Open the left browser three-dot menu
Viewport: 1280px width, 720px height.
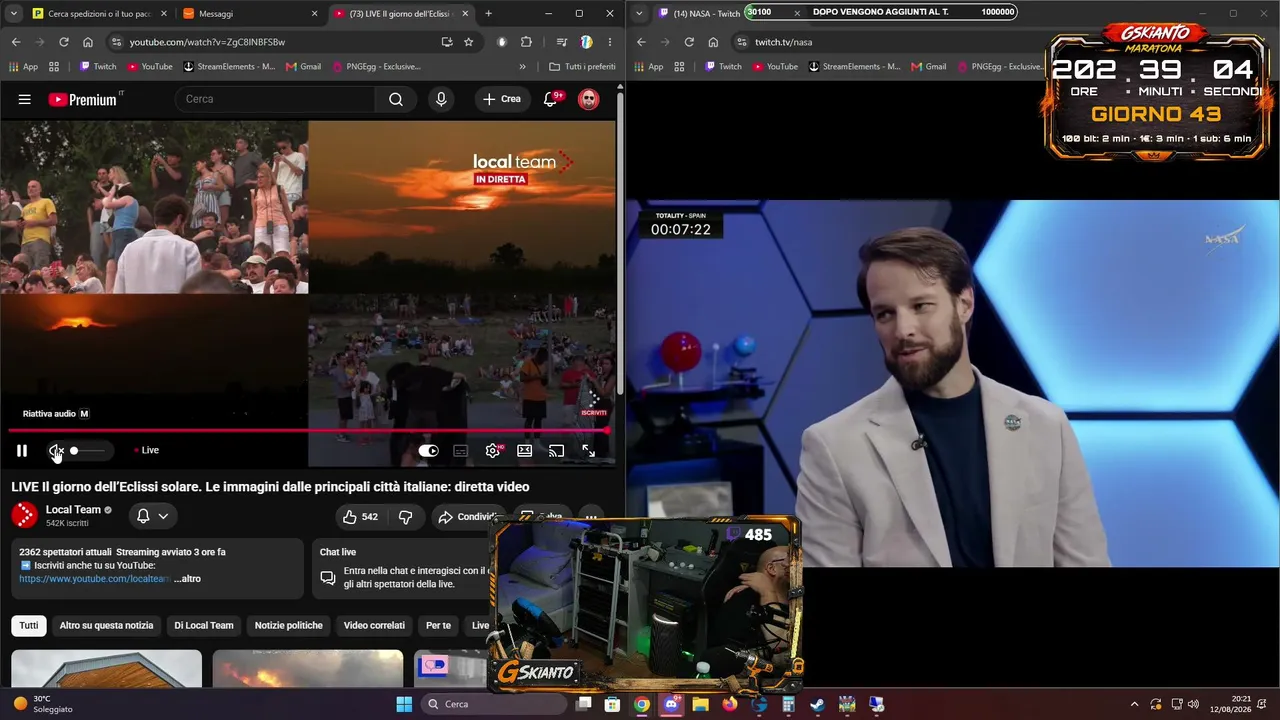(610, 42)
